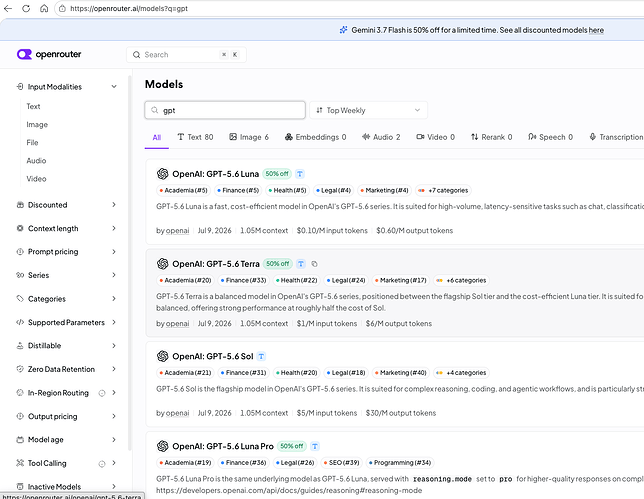Select the Audio input modality filter
Viewport: 644px width, 499px height.
[36, 161]
